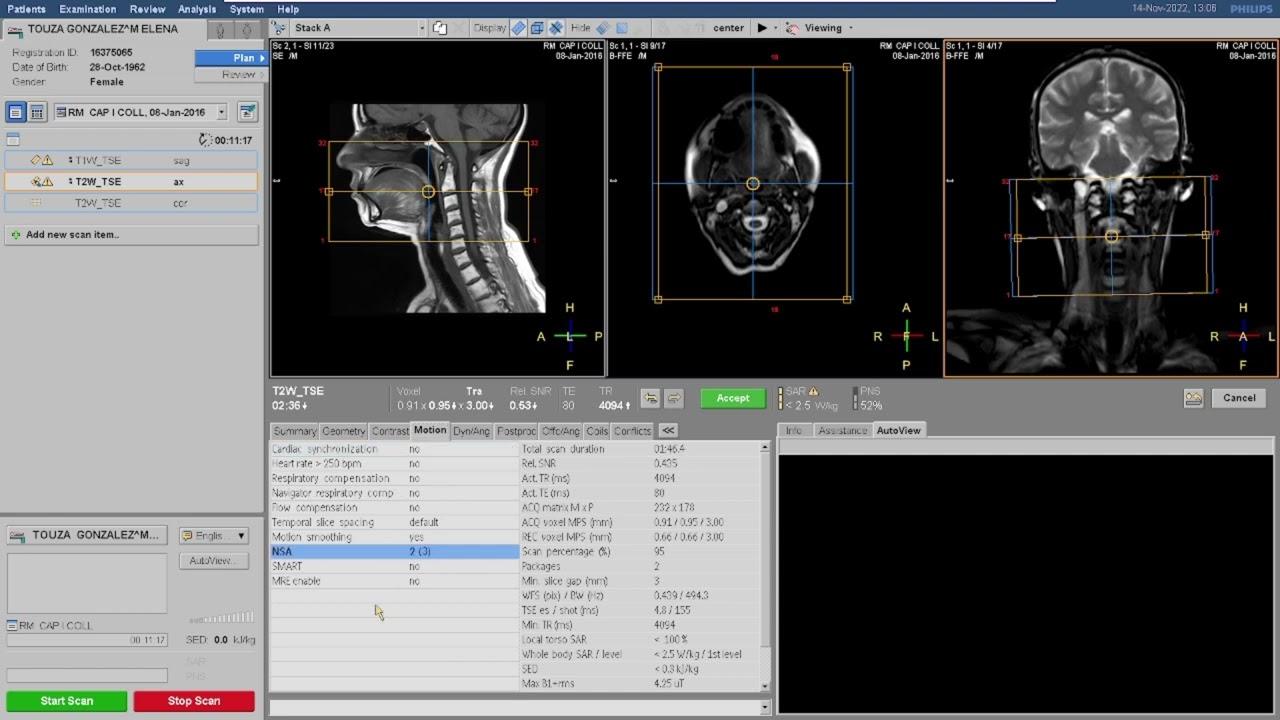
Task: Open the Analysis menu
Action: (197, 9)
